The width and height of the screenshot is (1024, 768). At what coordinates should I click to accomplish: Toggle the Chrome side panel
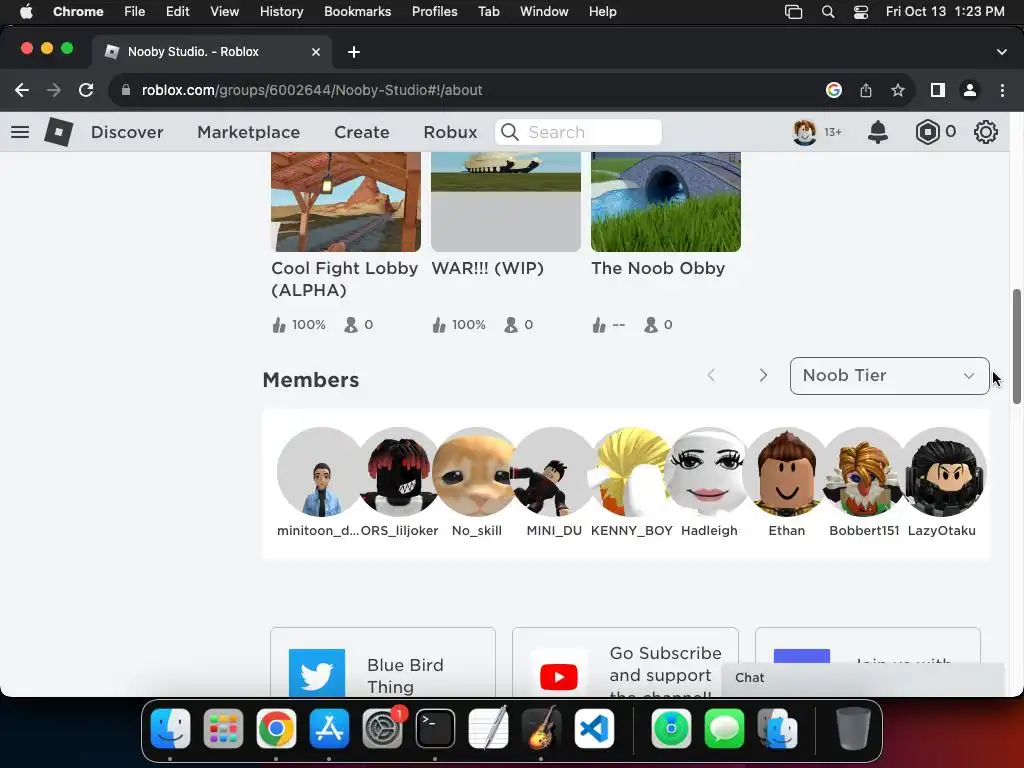point(938,90)
